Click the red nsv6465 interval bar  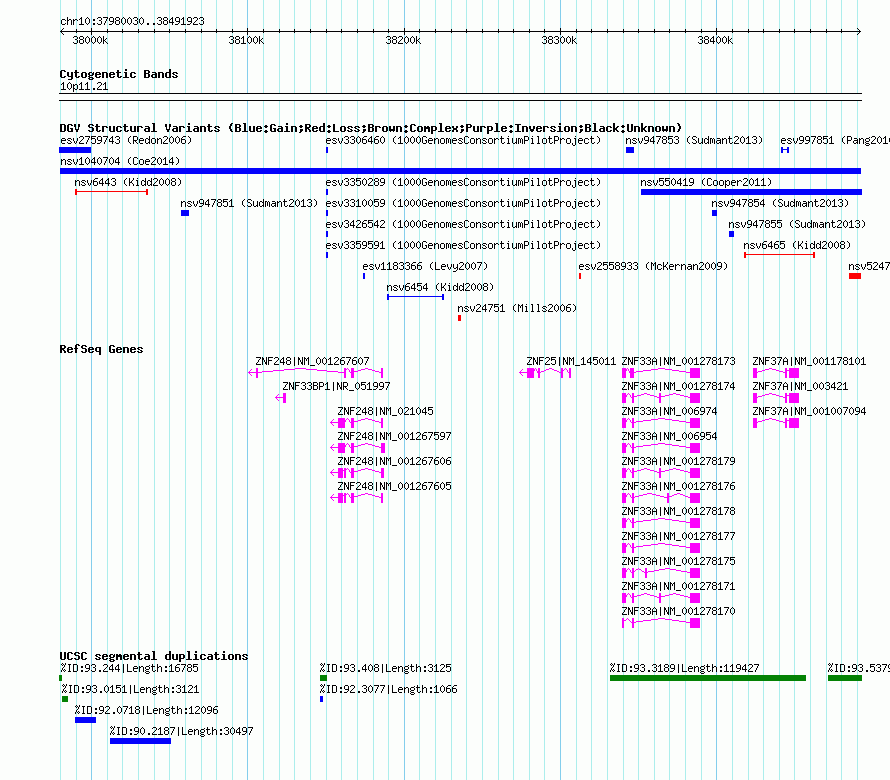coord(779,255)
